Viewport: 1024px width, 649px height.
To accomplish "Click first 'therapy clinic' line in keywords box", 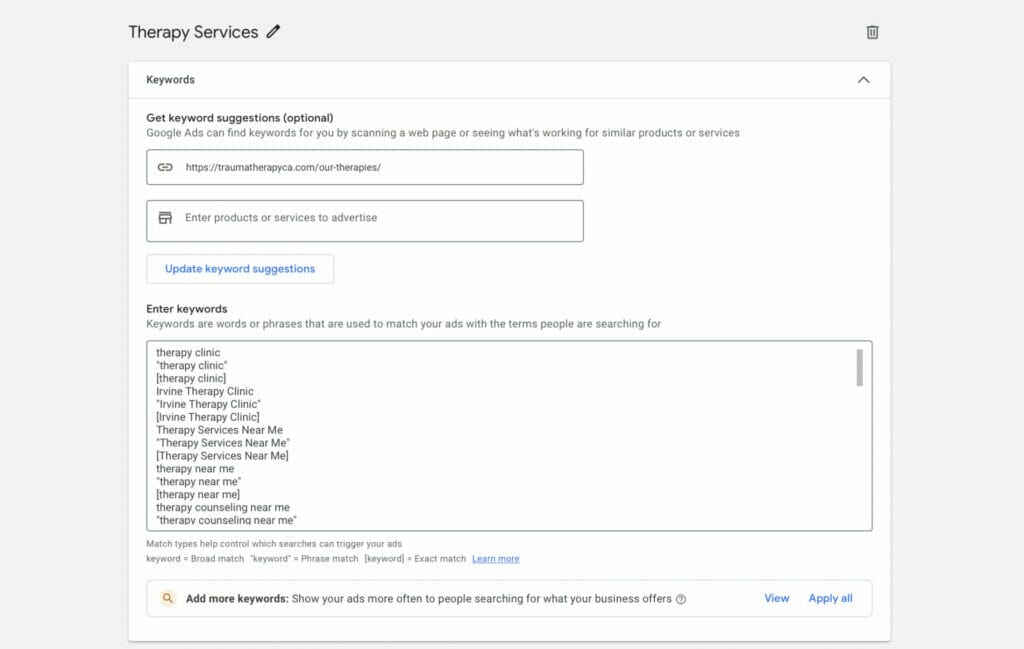I will 188,353.
